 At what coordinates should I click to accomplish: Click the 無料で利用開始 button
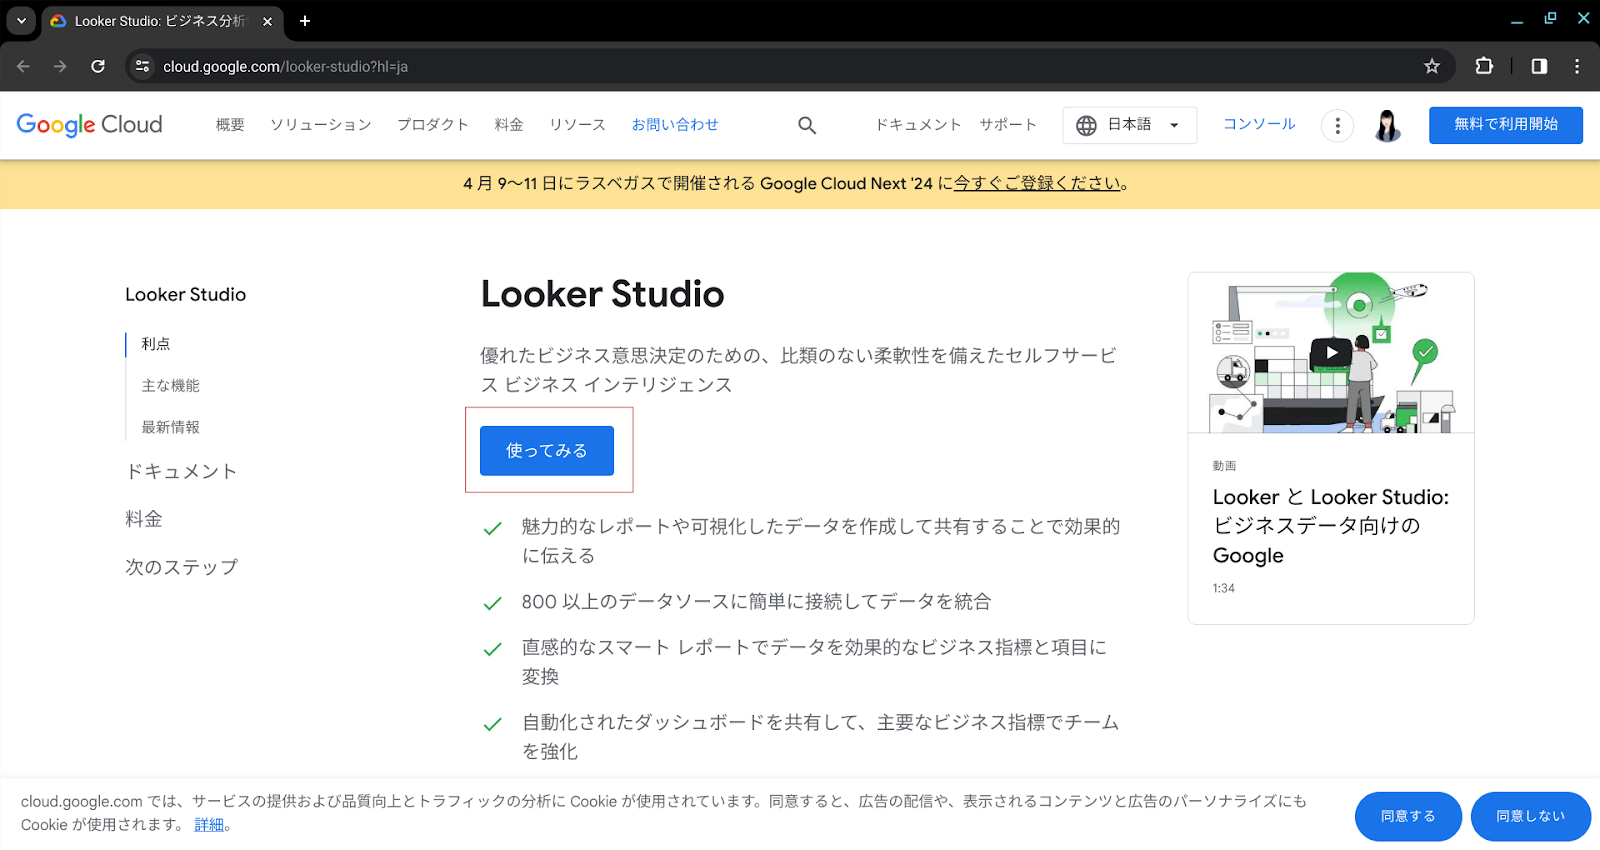pyautogui.click(x=1506, y=125)
